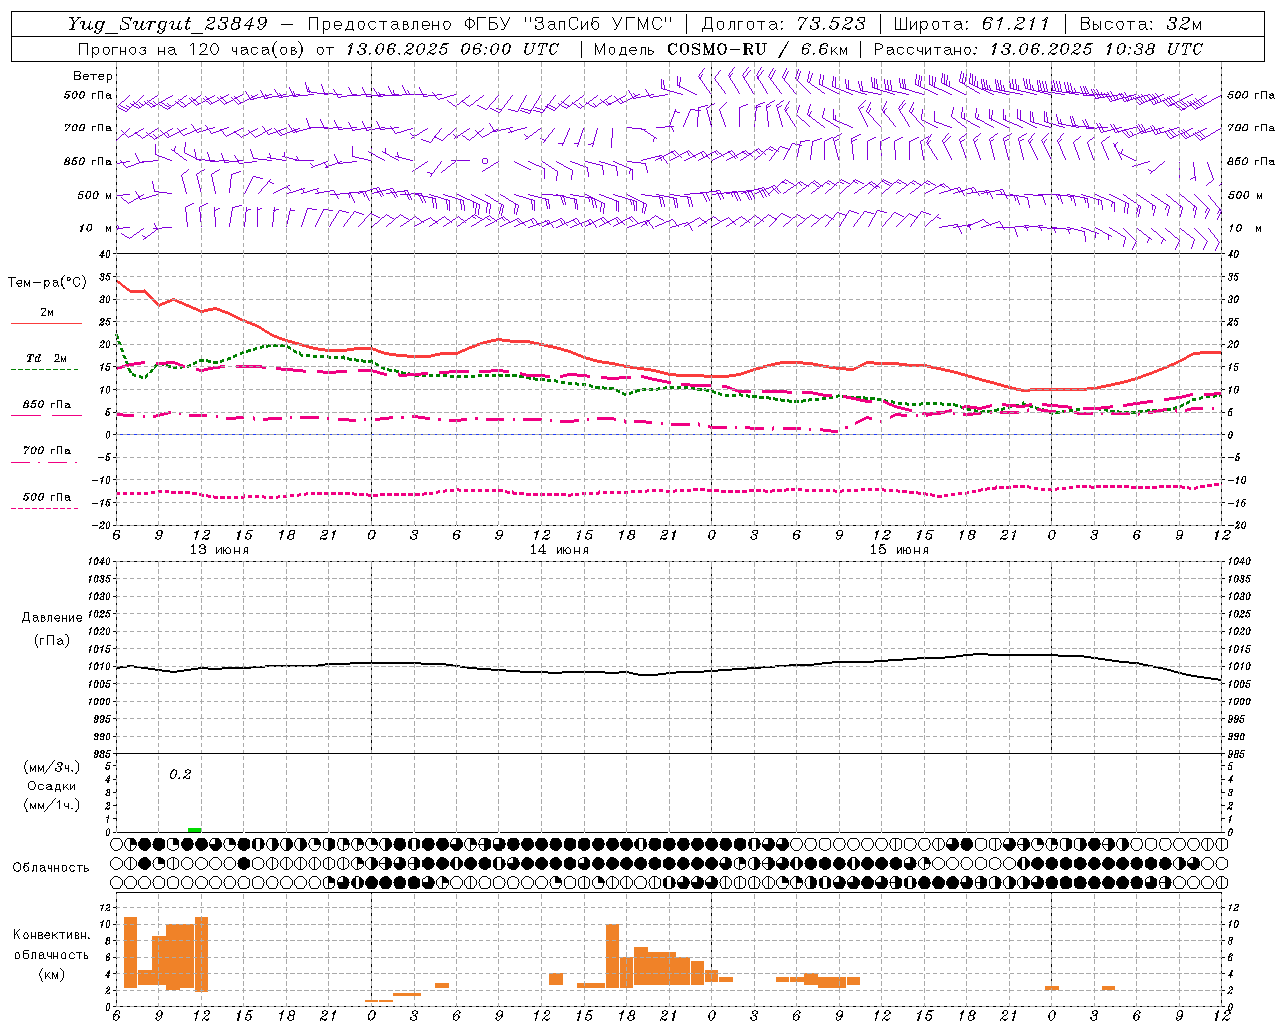Click the Облачность panel label
This screenshot has width=1280, height=1024.
[x=51, y=868]
